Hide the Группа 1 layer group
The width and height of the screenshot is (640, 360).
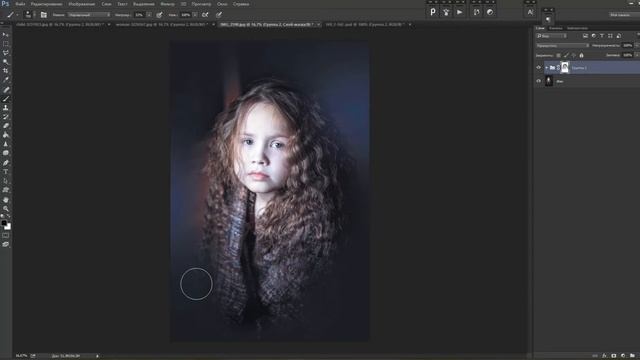click(538, 68)
